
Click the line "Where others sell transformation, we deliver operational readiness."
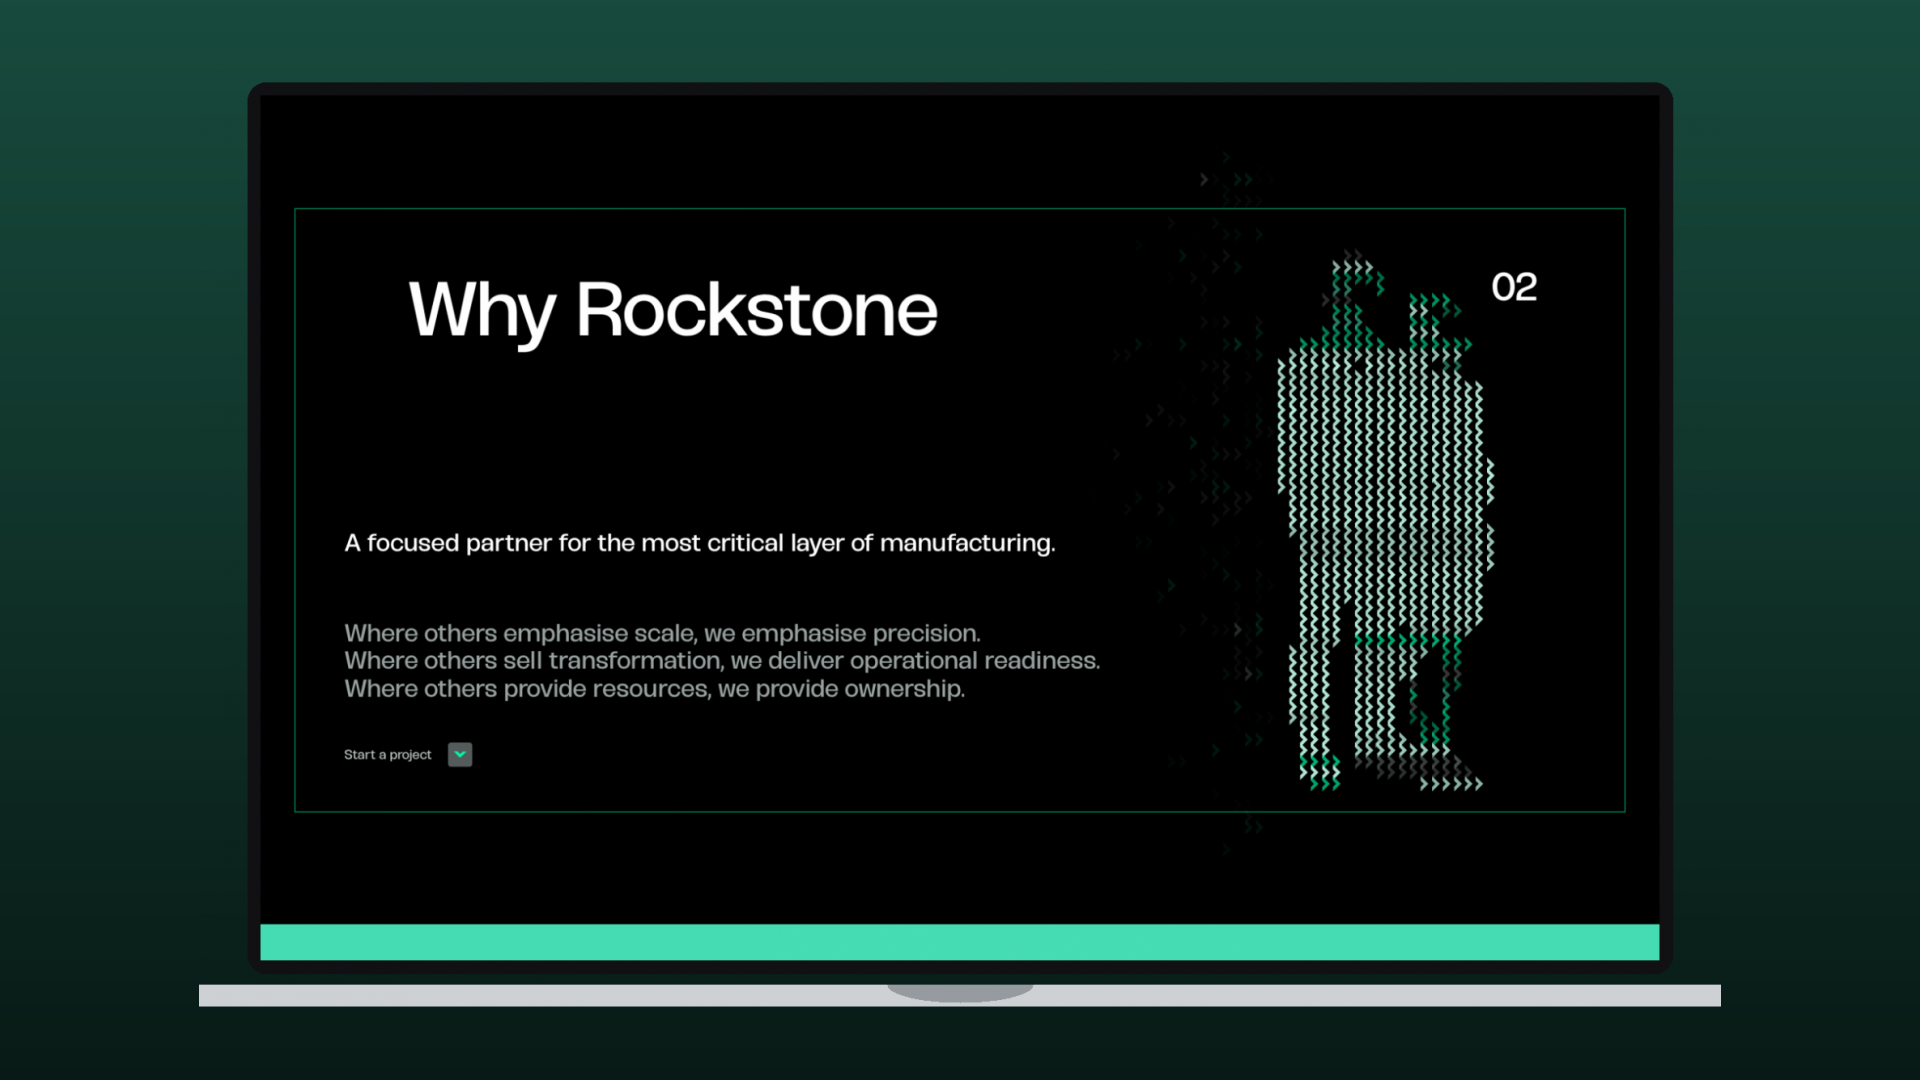click(x=722, y=661)
